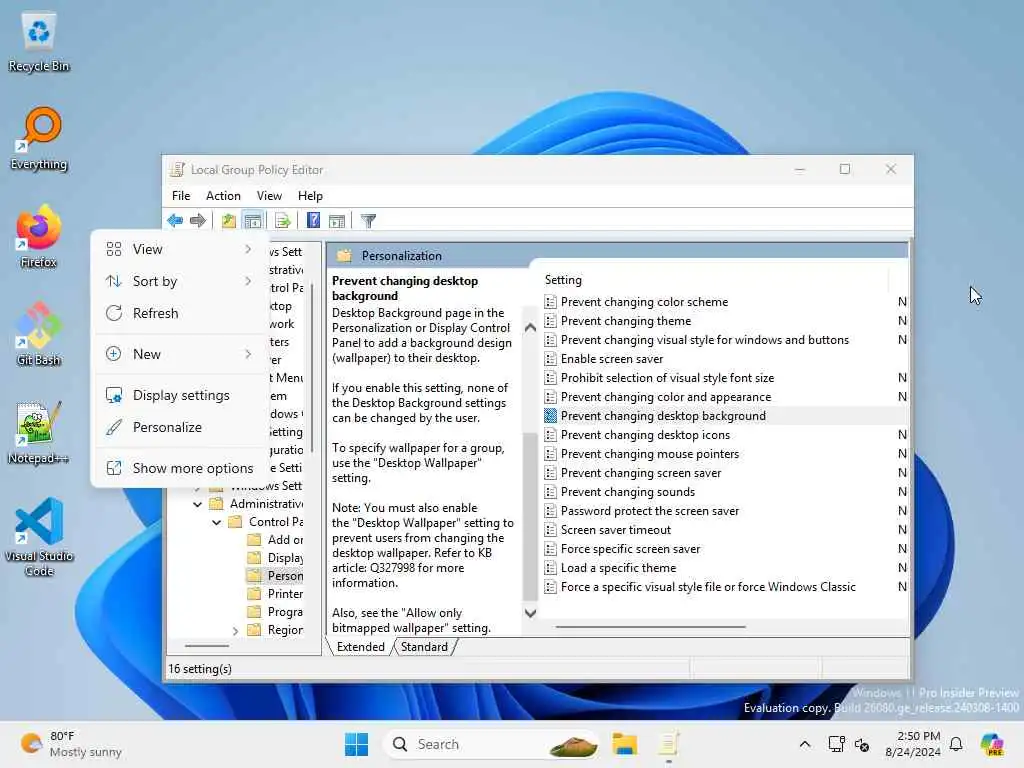
Task: Open the View menu in the menu bar
Action: [x=269, y=196]
